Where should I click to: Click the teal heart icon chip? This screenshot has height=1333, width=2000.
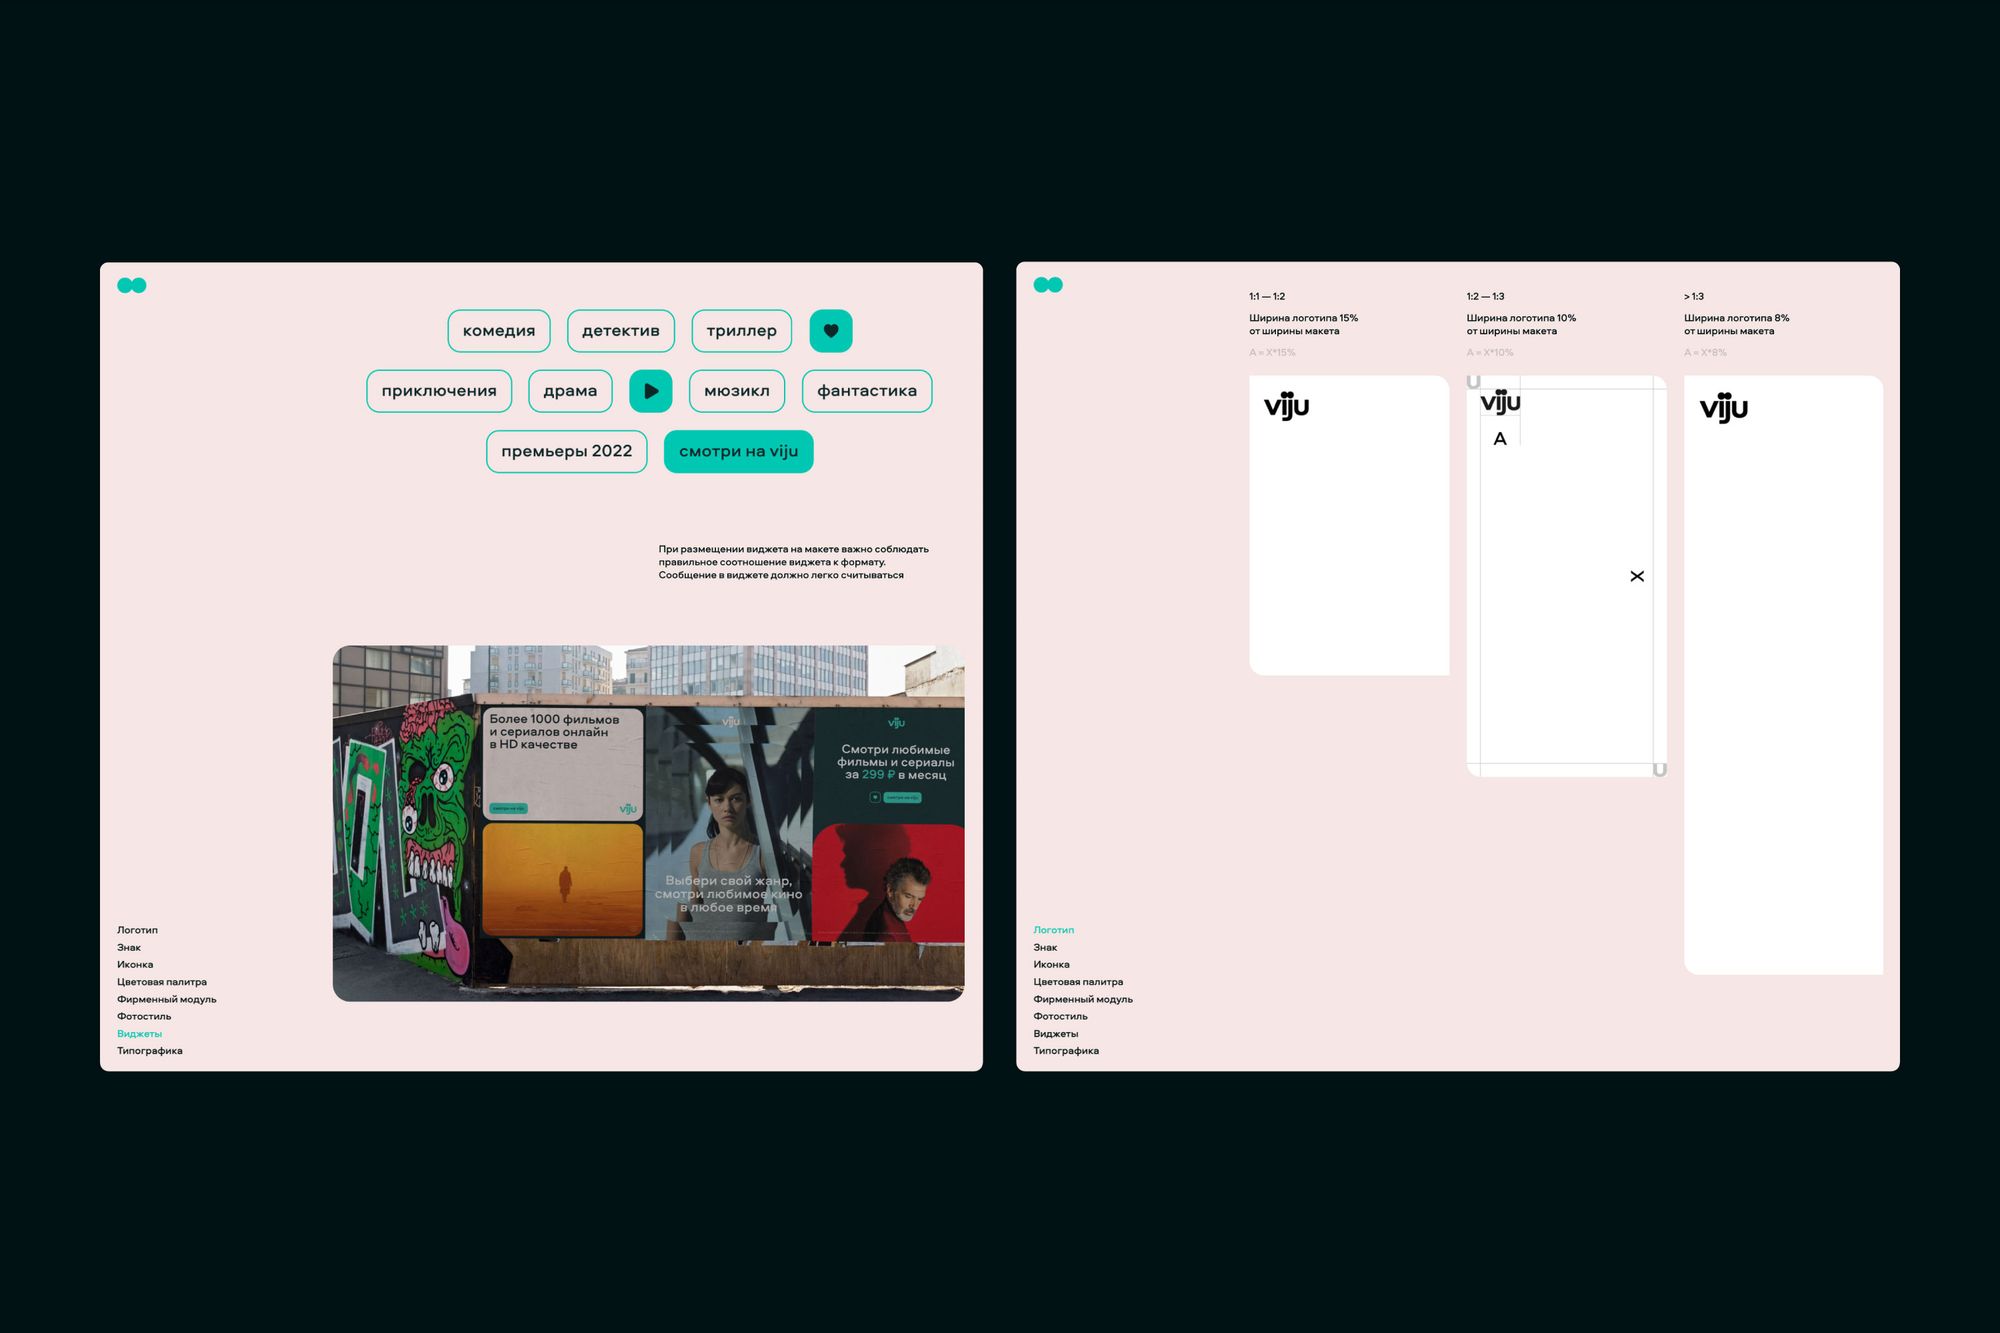coord(830,331)
